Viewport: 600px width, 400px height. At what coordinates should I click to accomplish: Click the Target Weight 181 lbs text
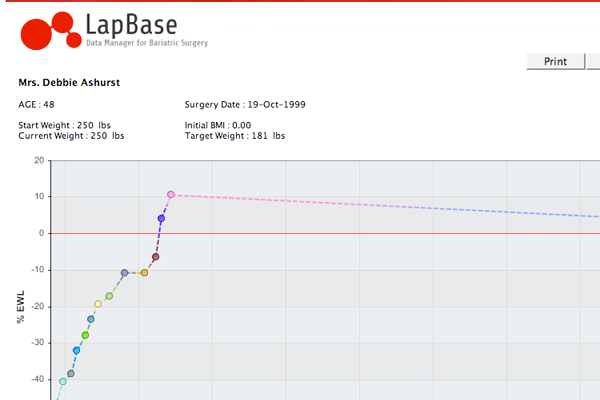(x=235, y=135)
